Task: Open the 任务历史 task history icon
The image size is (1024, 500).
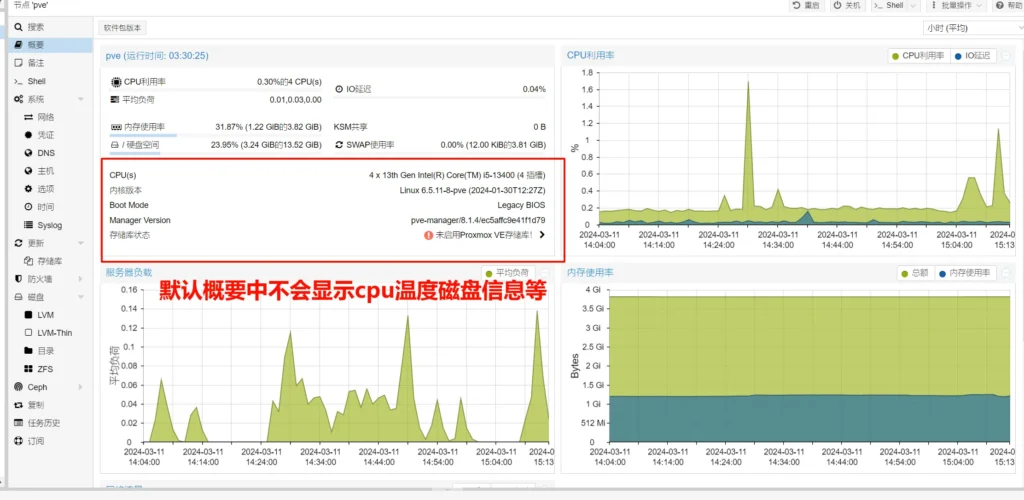Action: tap(18, 423)
